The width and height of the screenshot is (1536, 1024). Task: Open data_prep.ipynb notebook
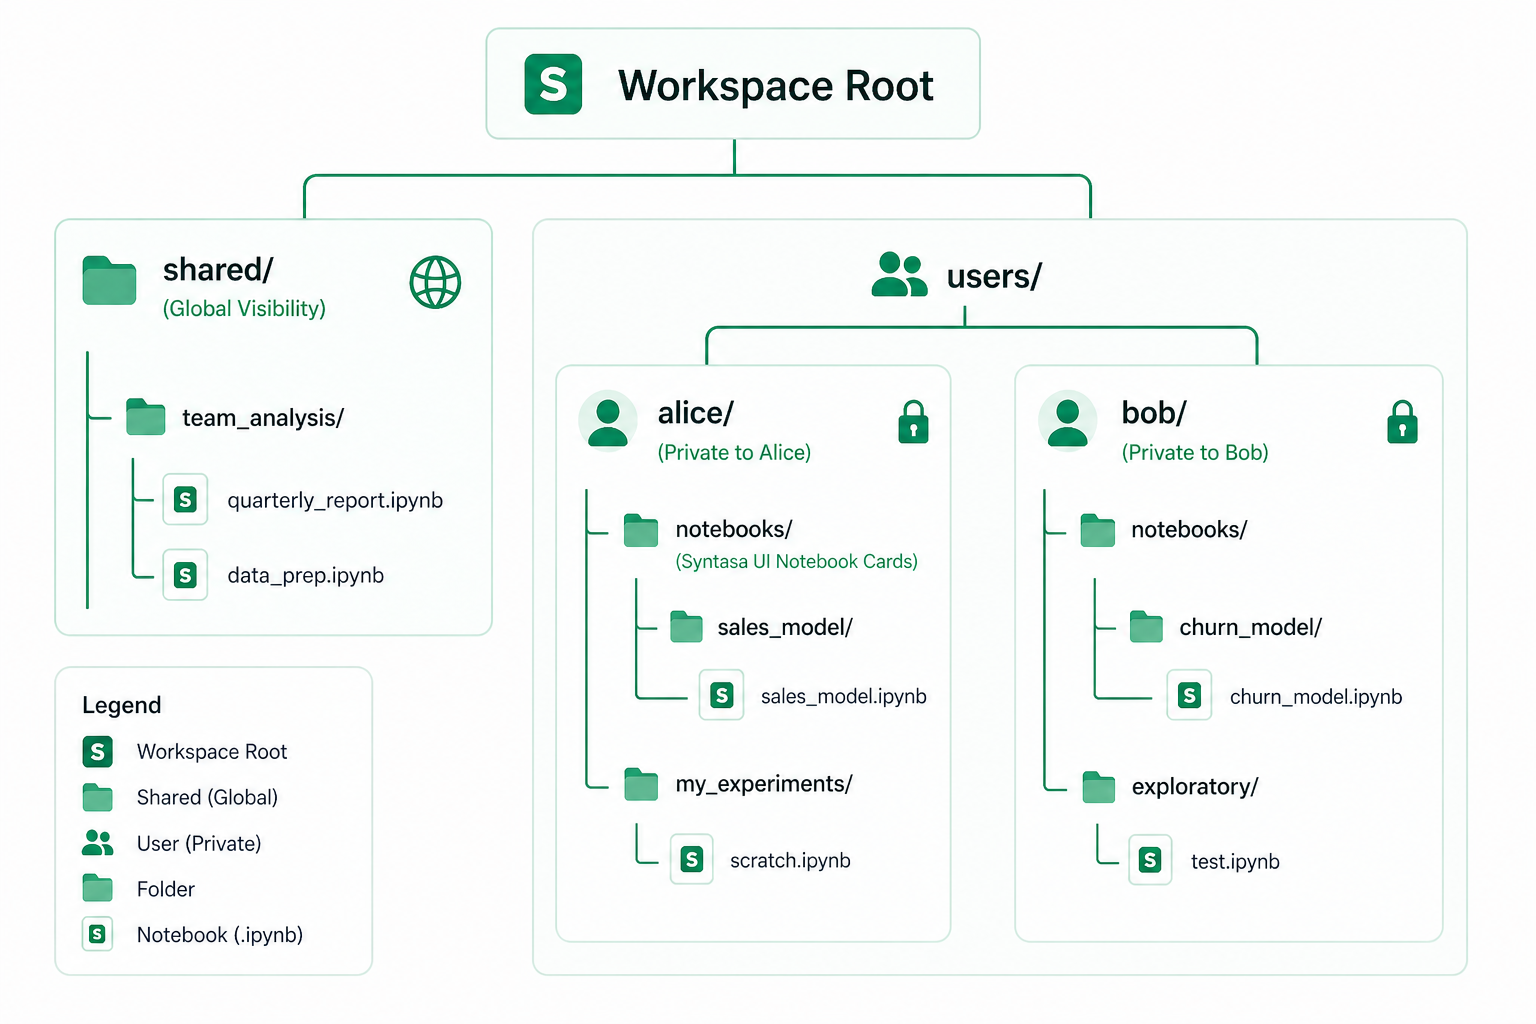point(305,575)
